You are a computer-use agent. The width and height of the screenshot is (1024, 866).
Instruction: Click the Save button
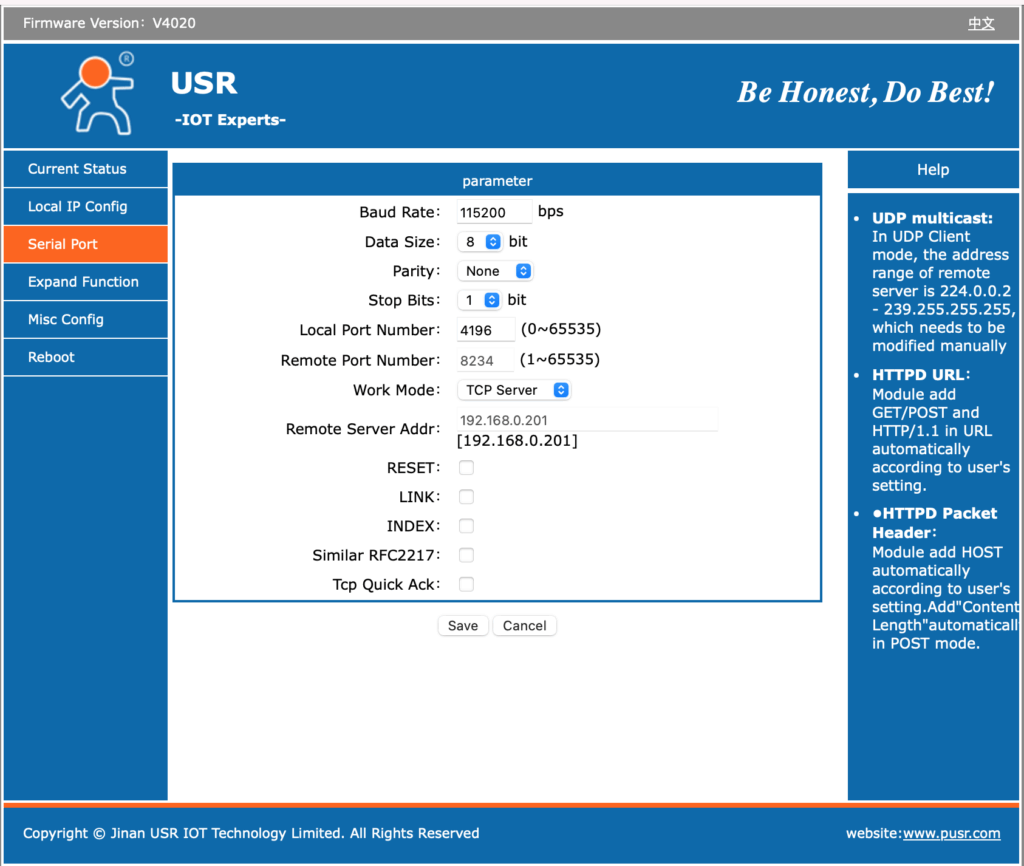coord(463,626)
